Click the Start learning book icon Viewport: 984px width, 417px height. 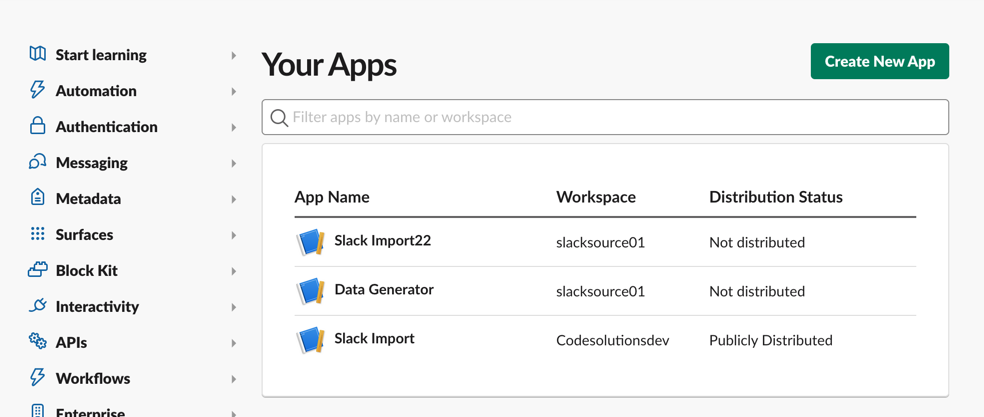[37, 54]
